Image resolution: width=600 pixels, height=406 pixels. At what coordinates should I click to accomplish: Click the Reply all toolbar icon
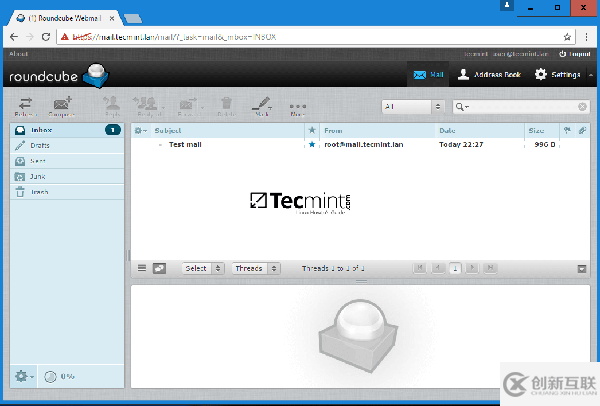(x=147, y=106)
